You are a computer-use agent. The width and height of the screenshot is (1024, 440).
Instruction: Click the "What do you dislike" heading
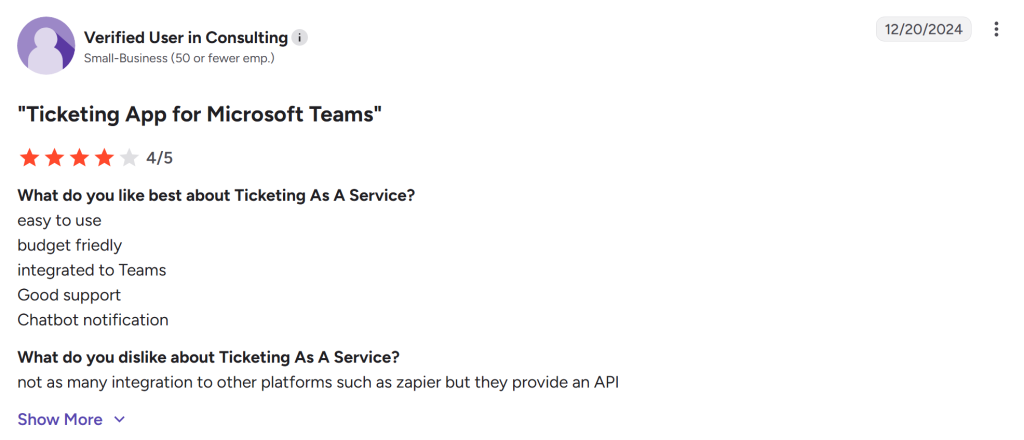click(208, 358)
